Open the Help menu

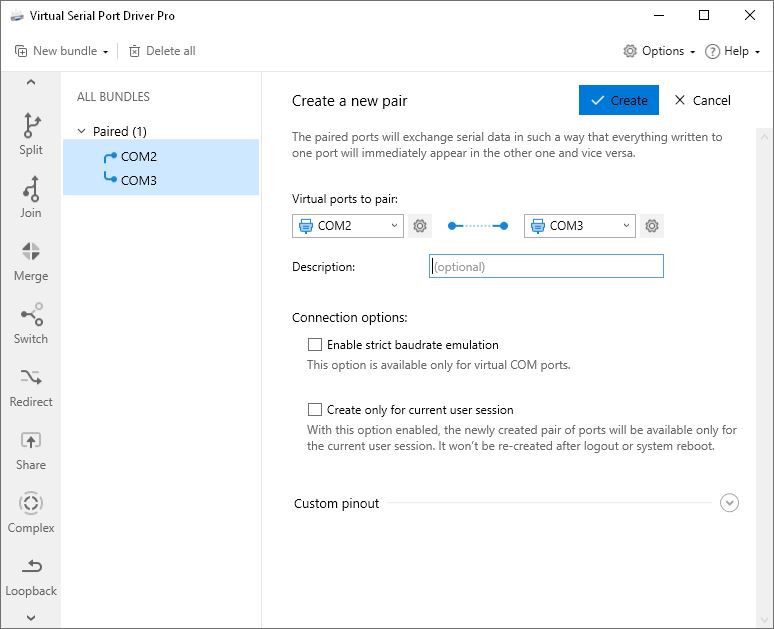click(x=733, y=51)
